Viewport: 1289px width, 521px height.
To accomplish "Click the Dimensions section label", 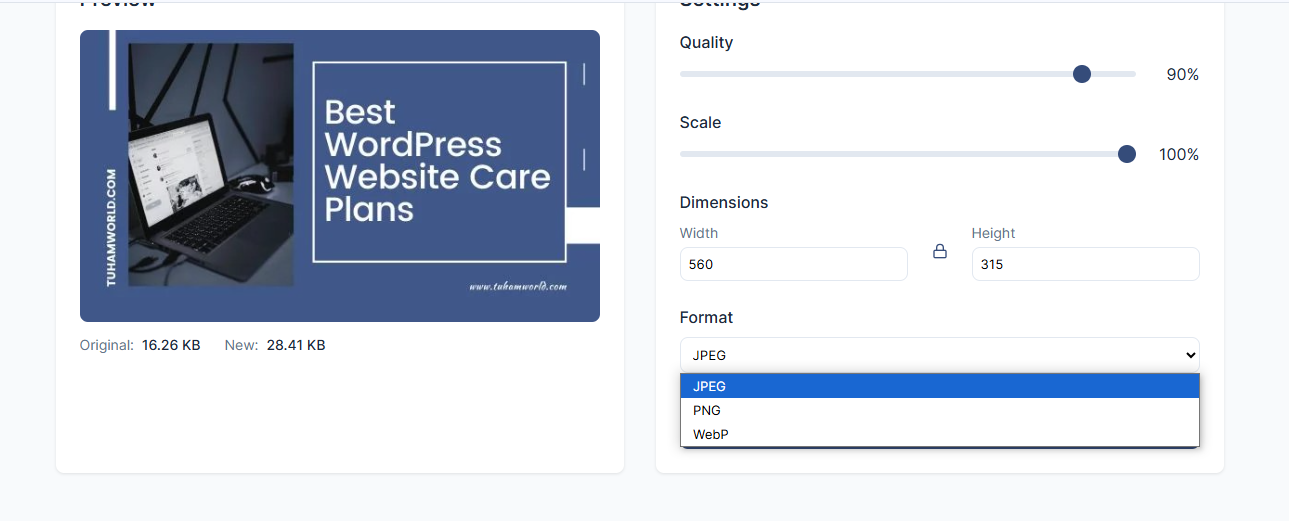I will (724, 202).
